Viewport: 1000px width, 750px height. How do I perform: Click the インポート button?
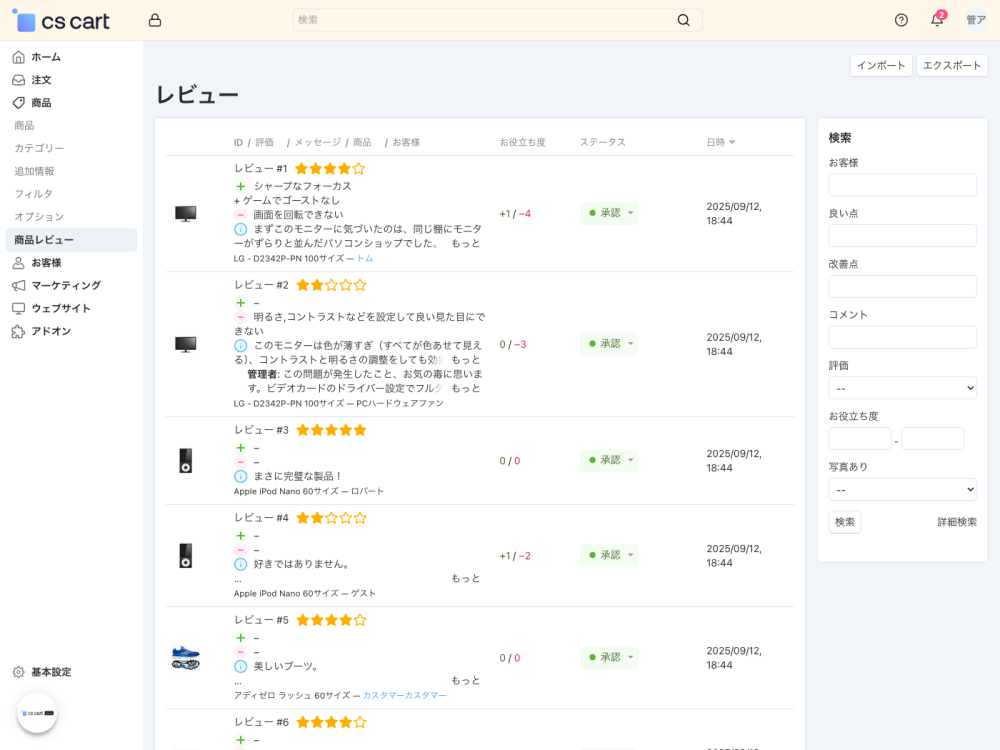pyautogui.click(x=881, y=65)
